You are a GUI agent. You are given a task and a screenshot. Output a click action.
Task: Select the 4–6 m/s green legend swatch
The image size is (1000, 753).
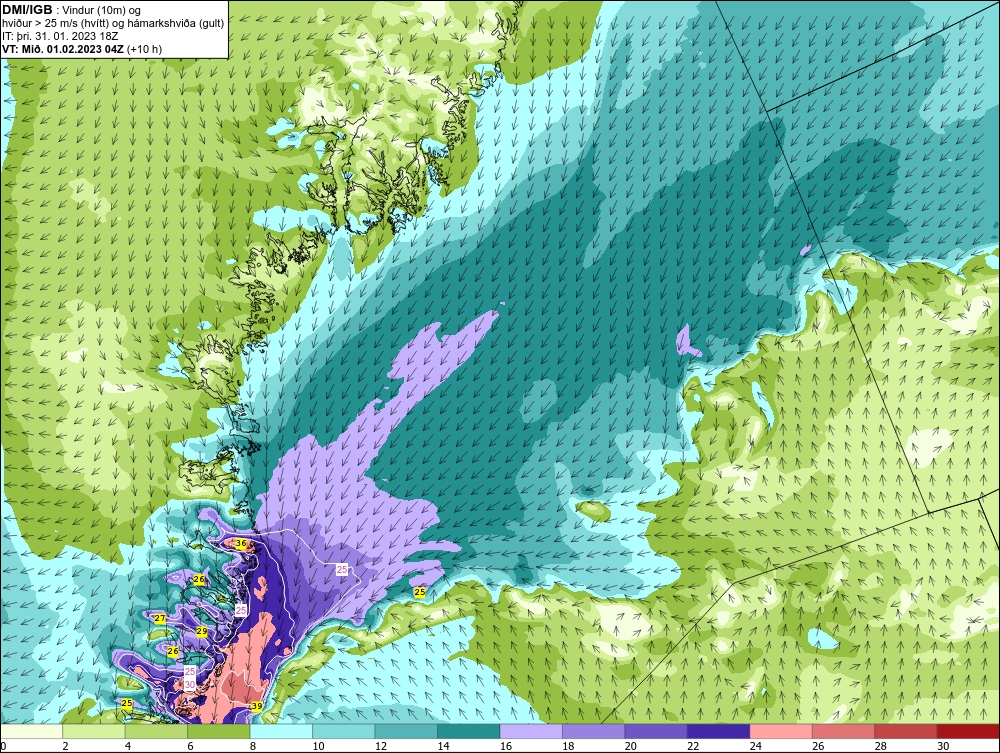(x=156, y=731)
